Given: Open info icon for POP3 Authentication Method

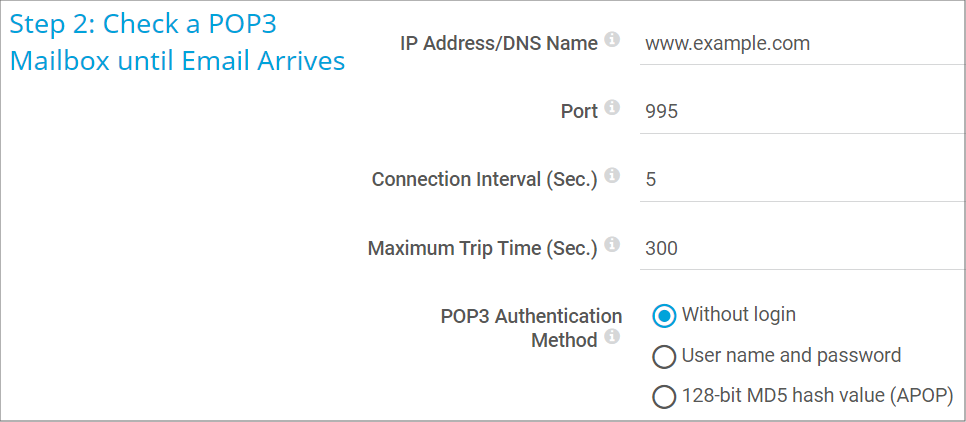Looking at the screenshot, I should pos(611,337).
